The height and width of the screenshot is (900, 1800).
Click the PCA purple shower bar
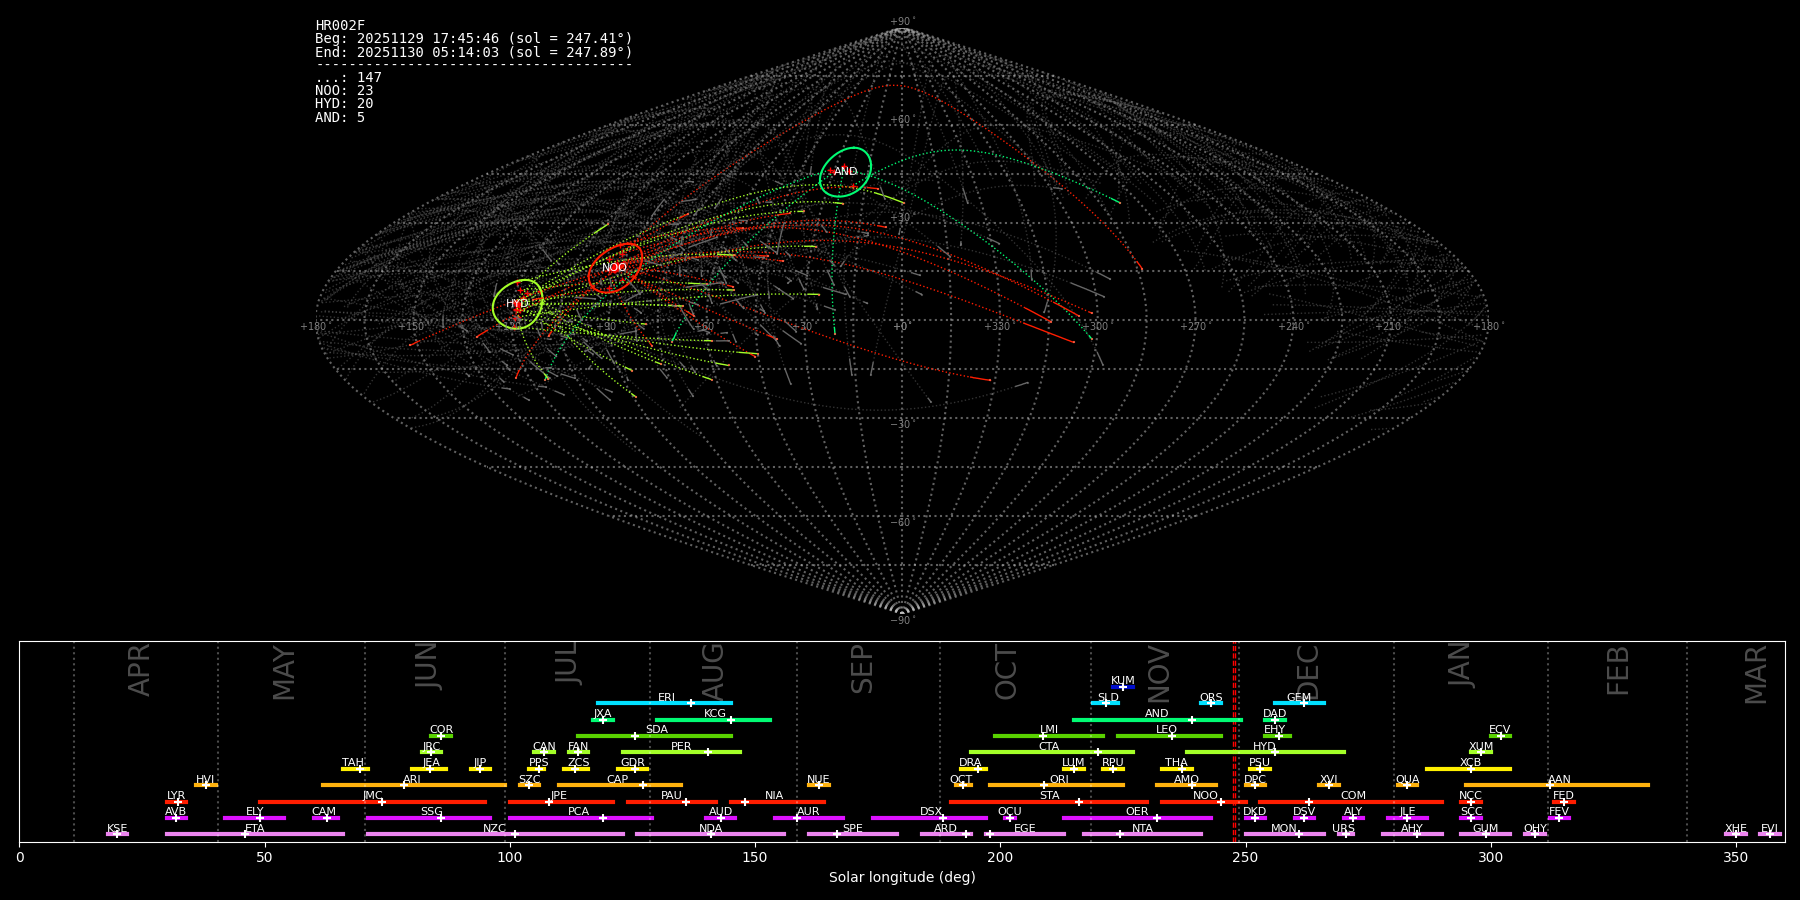point(580,818)
